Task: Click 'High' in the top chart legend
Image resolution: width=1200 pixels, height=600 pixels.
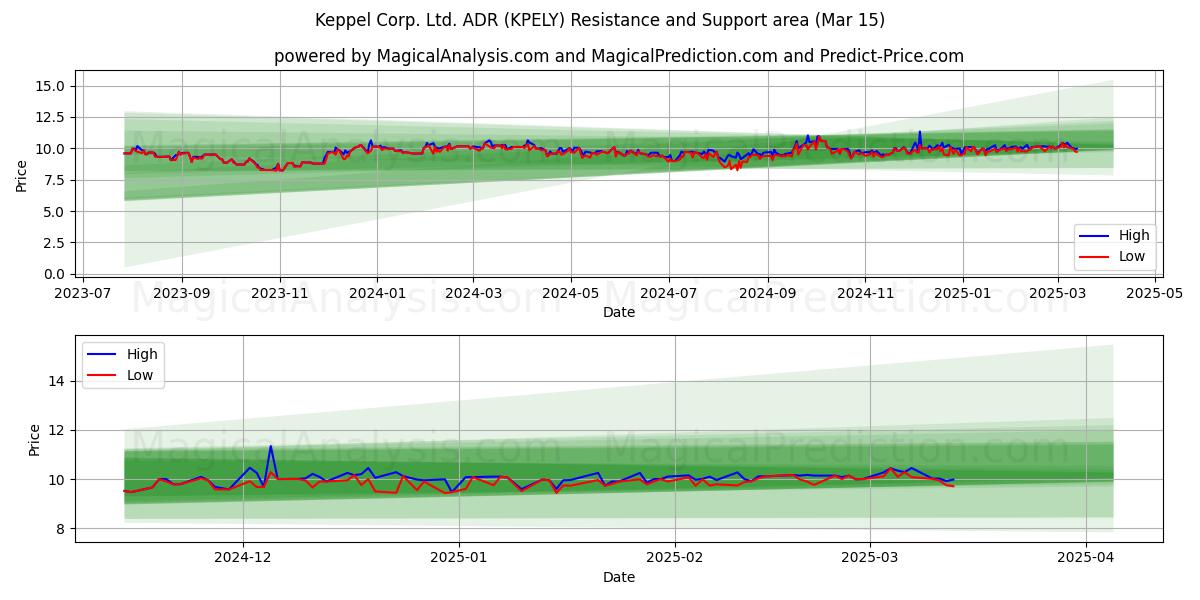Action: [1134, 236]
